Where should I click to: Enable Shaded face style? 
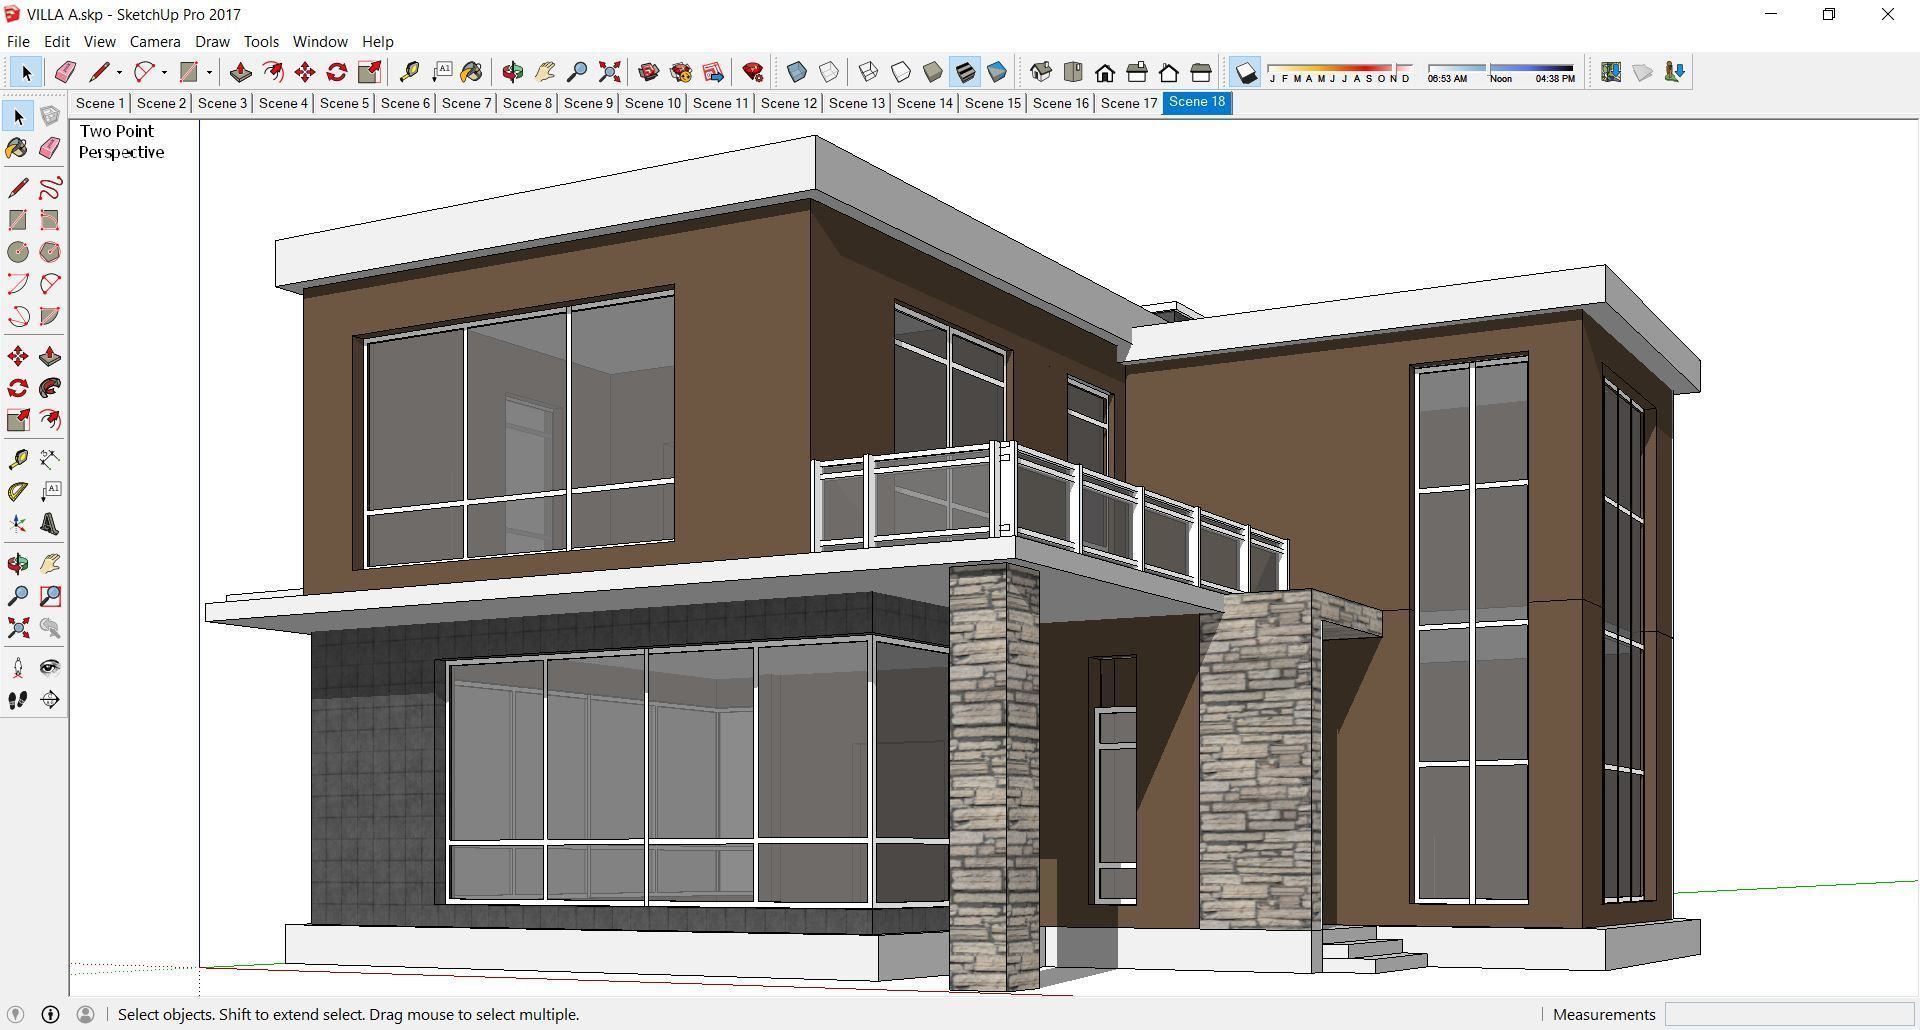(933, 72)
